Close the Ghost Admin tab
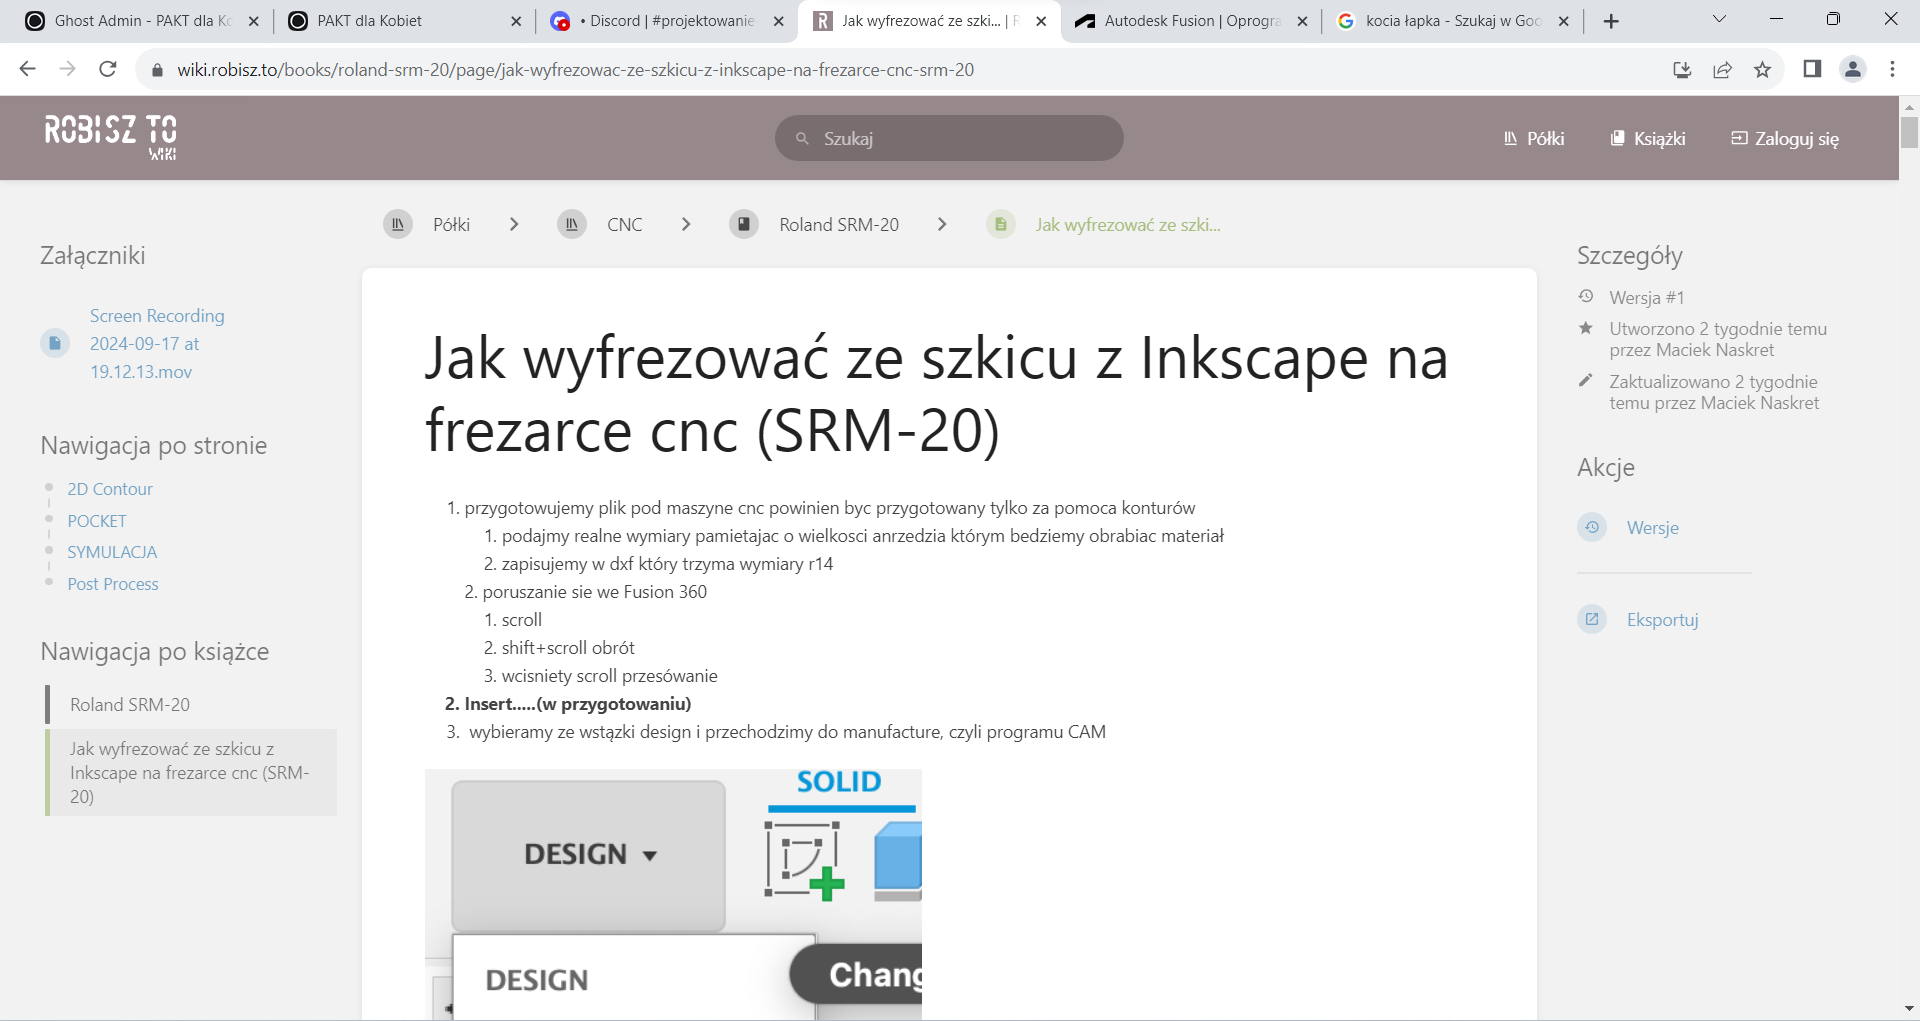This screenshot has height=1021, width=1920. pos(253,21)
